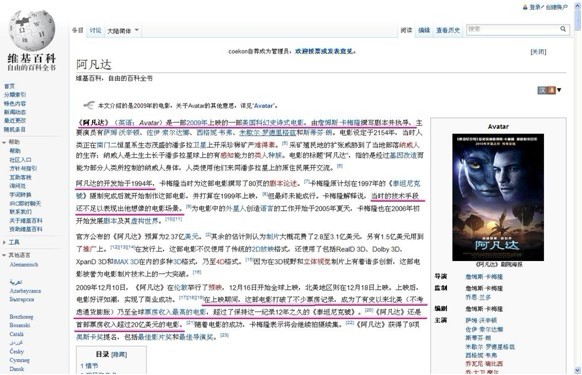
Task: Open the 询问处 sidebar link
Action: coord(18,186)
